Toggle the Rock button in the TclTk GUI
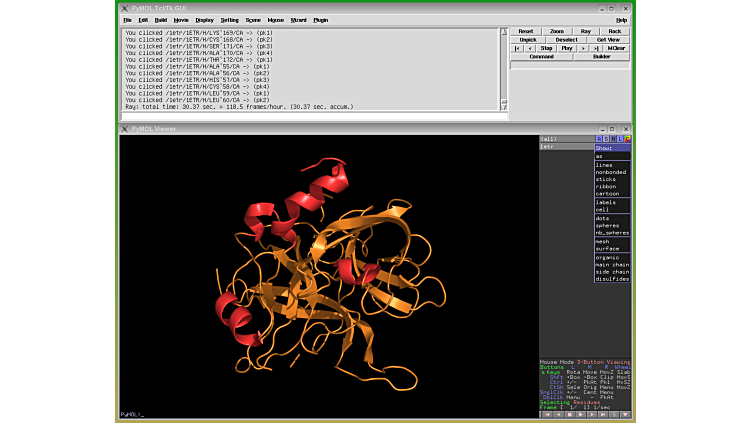 click(615, 31)
